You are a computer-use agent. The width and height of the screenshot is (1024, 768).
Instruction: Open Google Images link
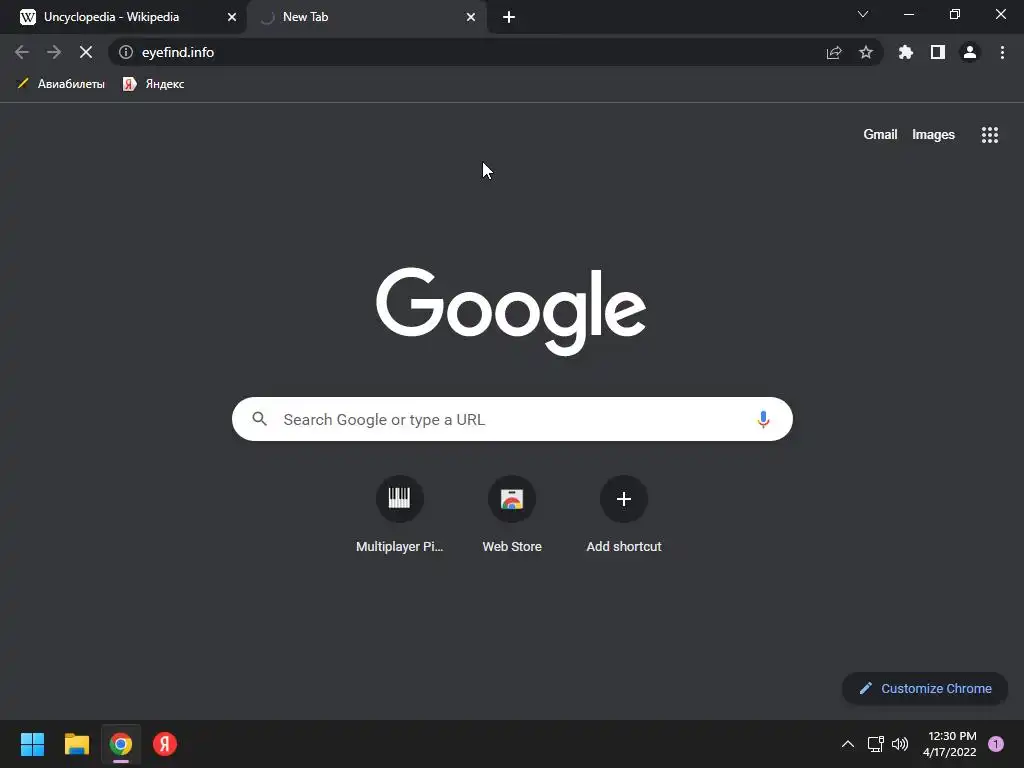coord(933,135)
